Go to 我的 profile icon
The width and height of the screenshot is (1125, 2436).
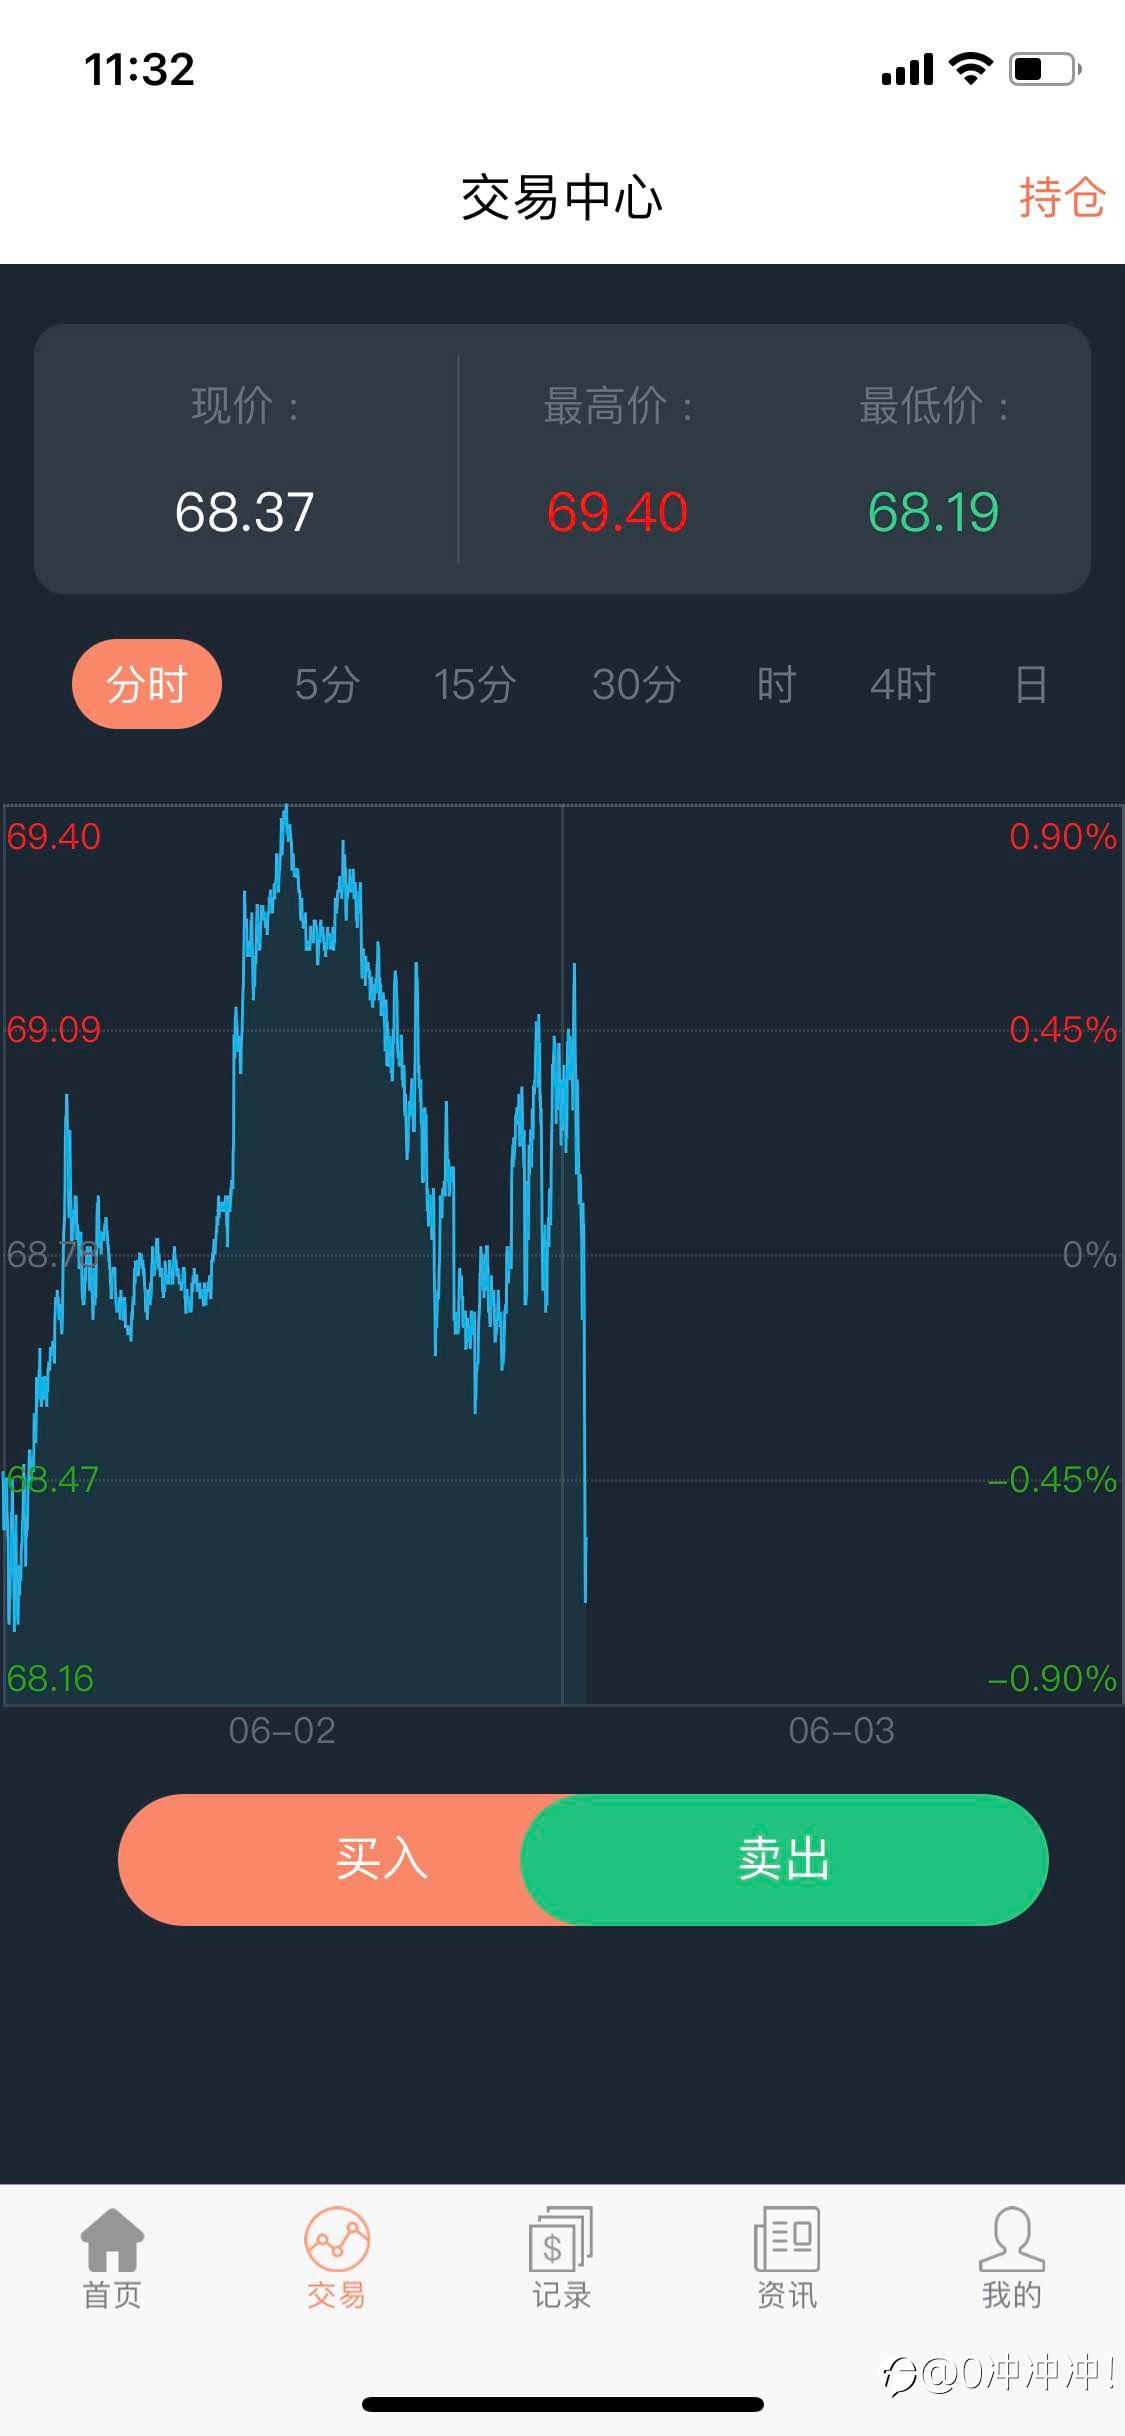[1012, 2240]
